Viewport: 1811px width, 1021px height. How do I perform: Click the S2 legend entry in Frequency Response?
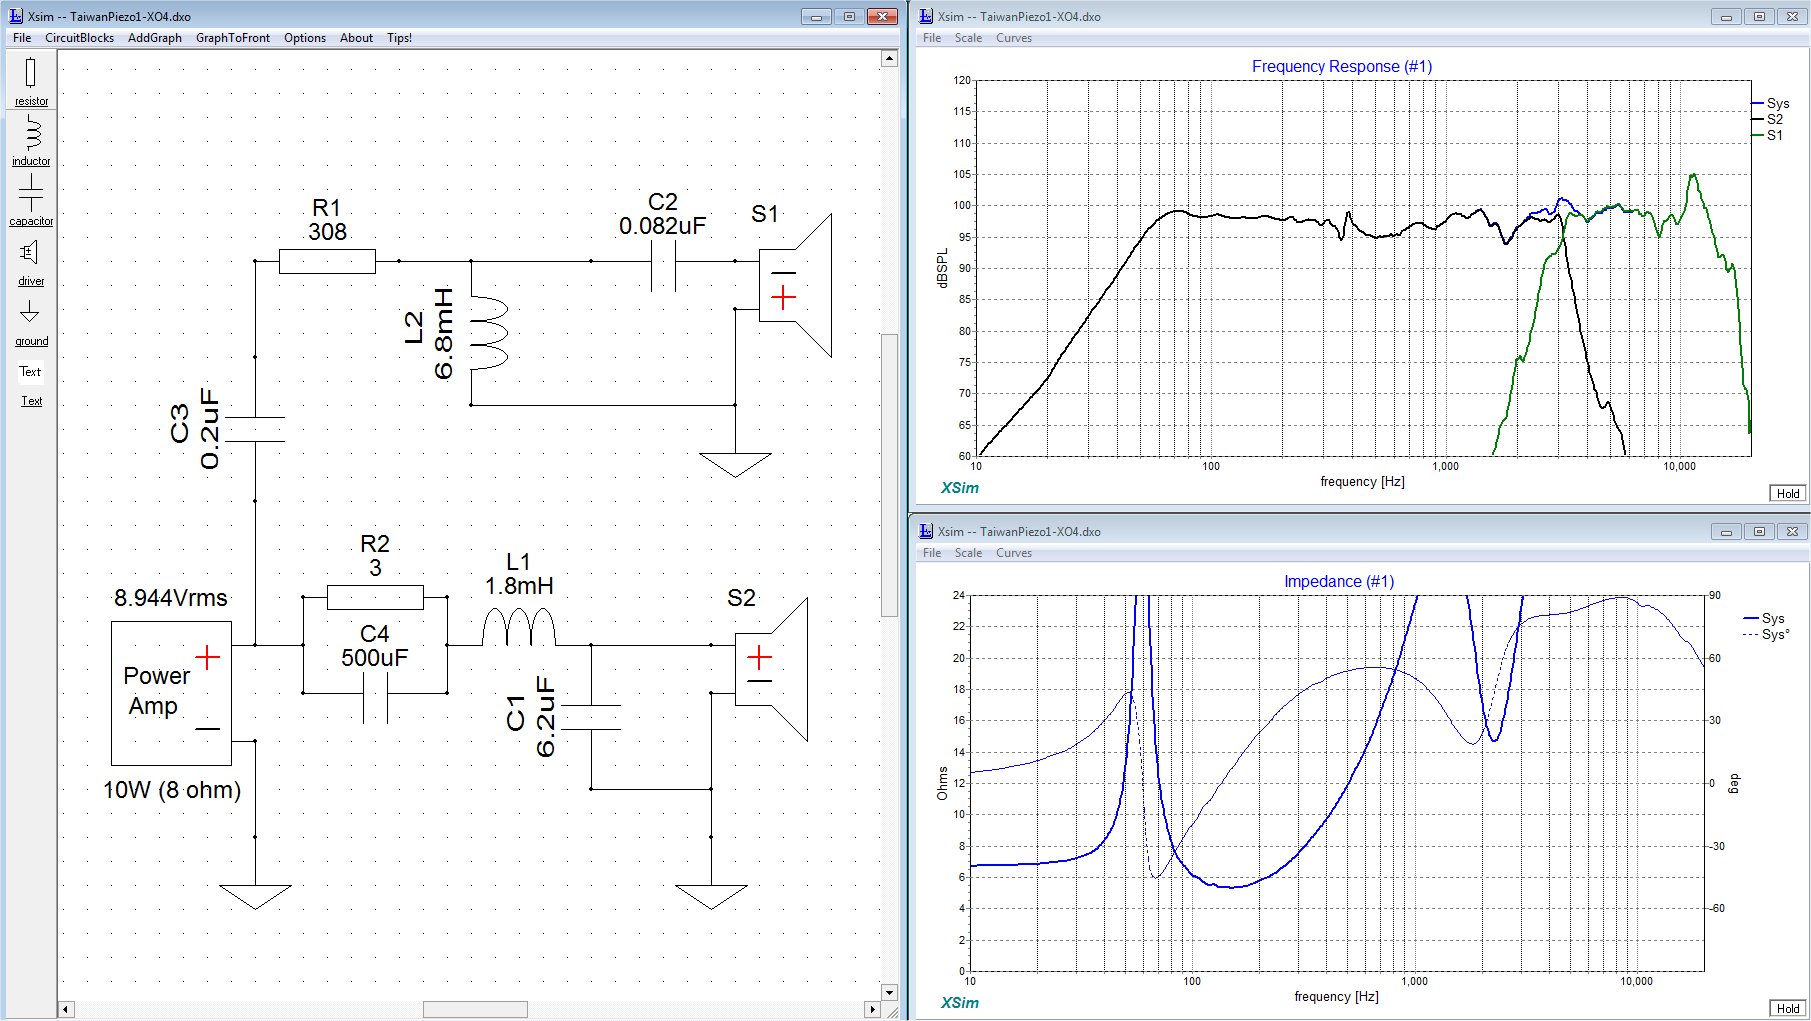(x=1768, y=119)
